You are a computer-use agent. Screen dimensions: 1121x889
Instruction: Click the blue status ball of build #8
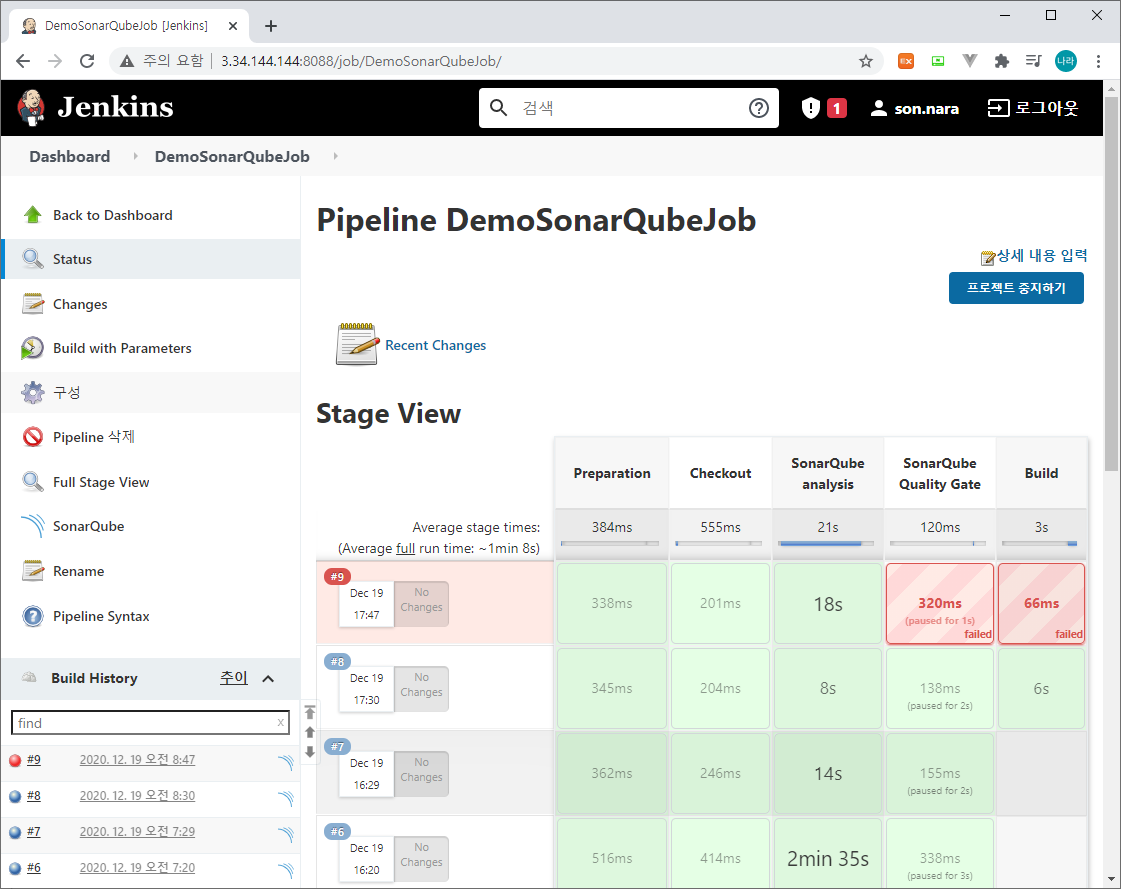(x=15, y=796)
